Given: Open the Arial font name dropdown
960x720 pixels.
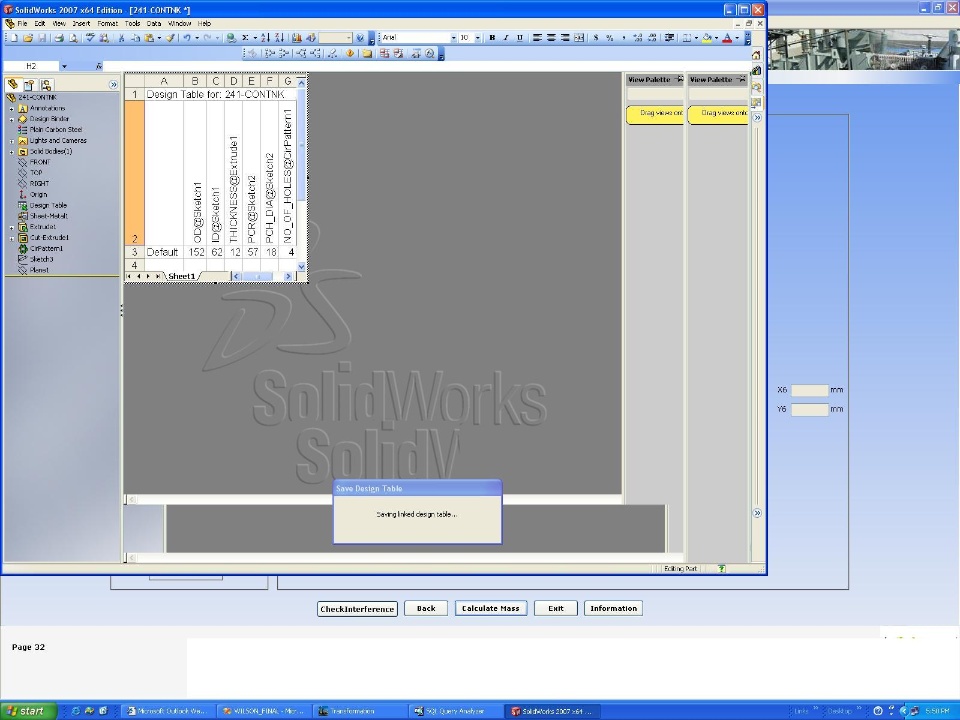Looking at the screenshot, I should coord(454,38).
